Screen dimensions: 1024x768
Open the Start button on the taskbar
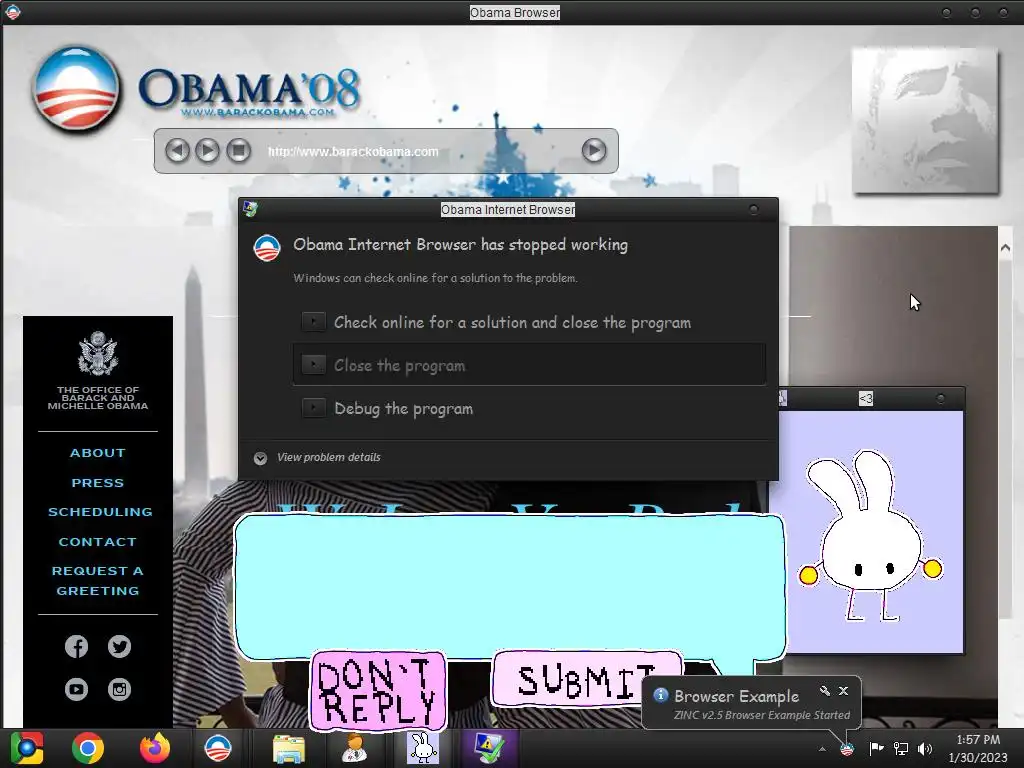[27, 748]
